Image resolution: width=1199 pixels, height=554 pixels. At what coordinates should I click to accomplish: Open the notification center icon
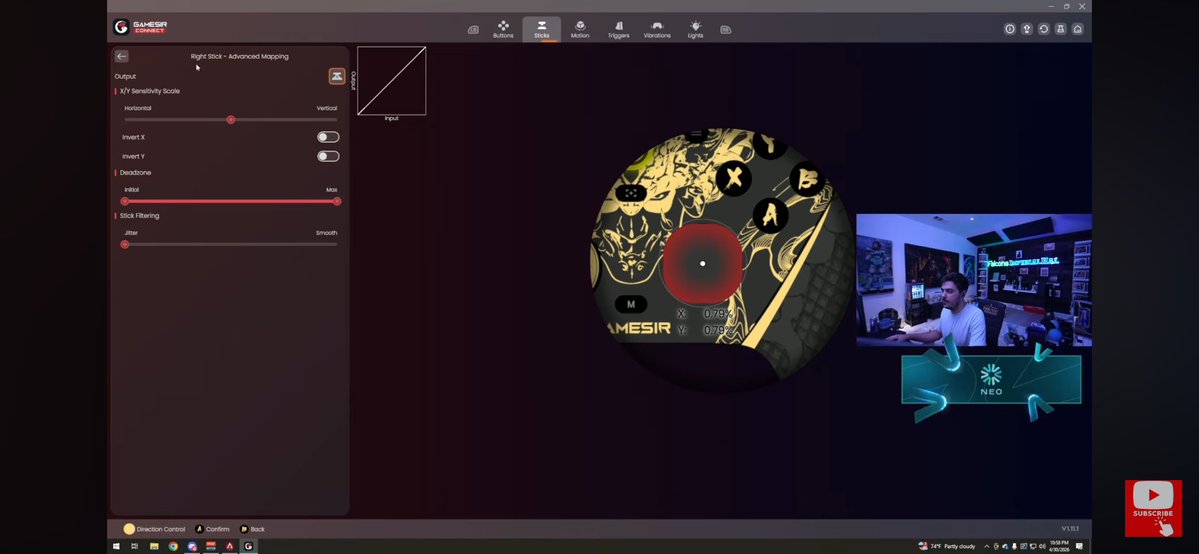tap(1080, 546)
